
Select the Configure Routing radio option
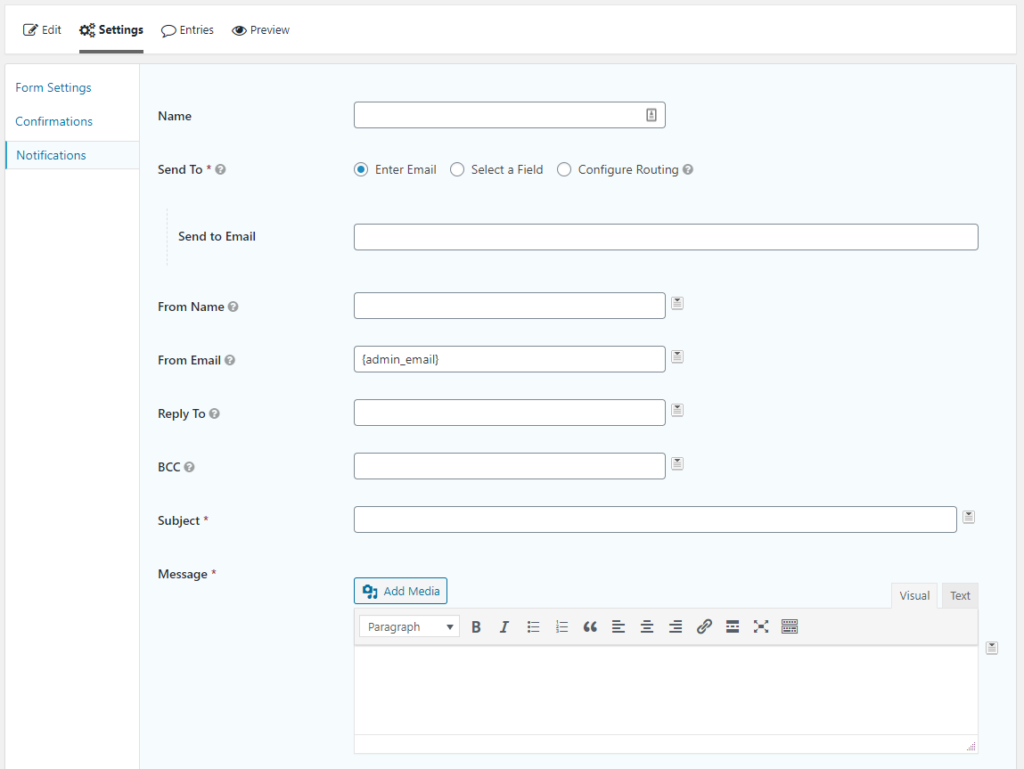(x=564, y=170)
